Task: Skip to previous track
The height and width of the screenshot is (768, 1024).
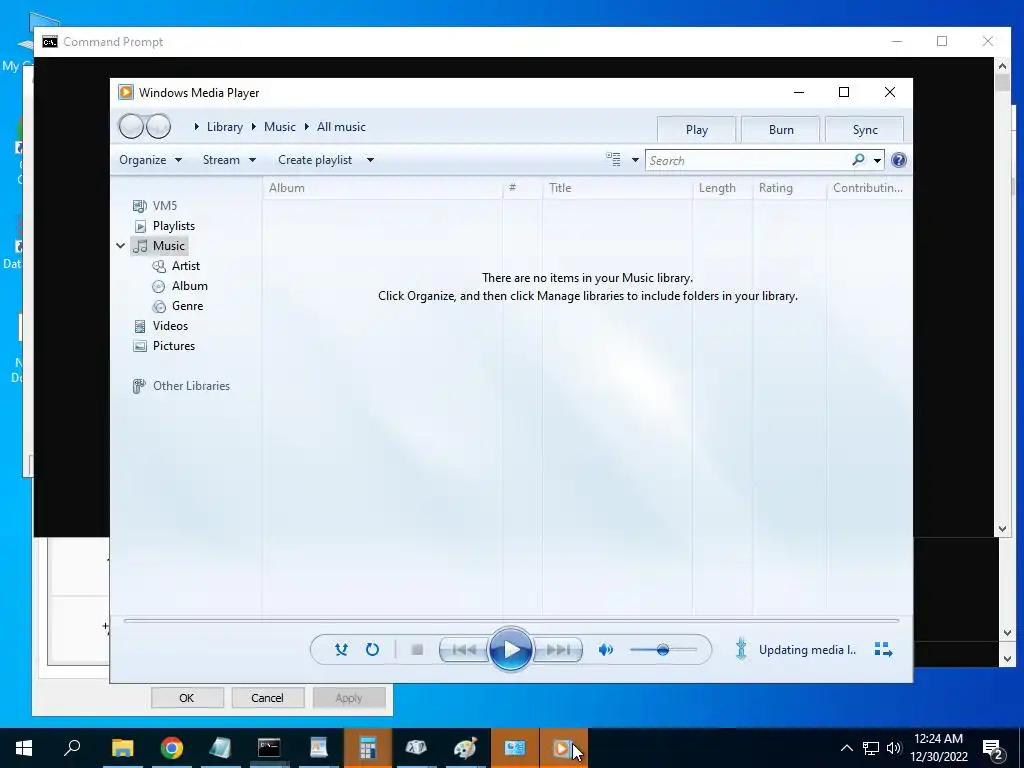Action: (464, 649)
